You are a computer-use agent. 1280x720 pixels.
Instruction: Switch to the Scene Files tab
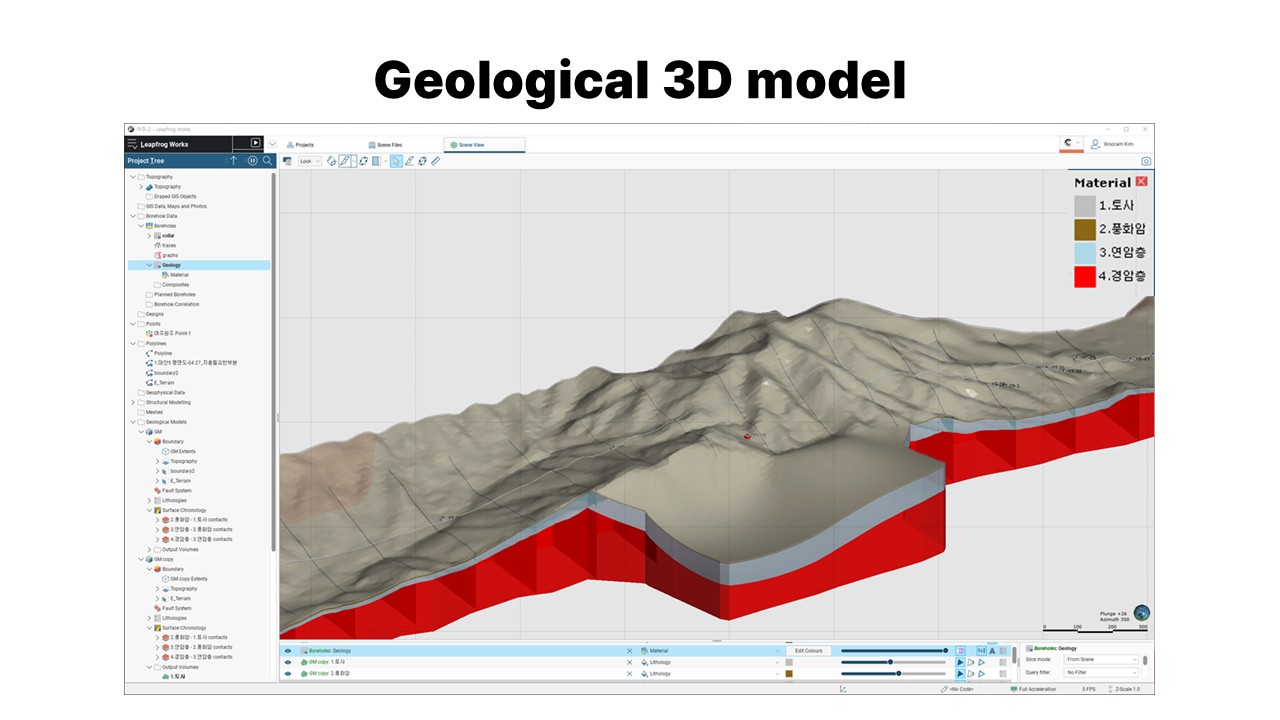tap(385, 145)
